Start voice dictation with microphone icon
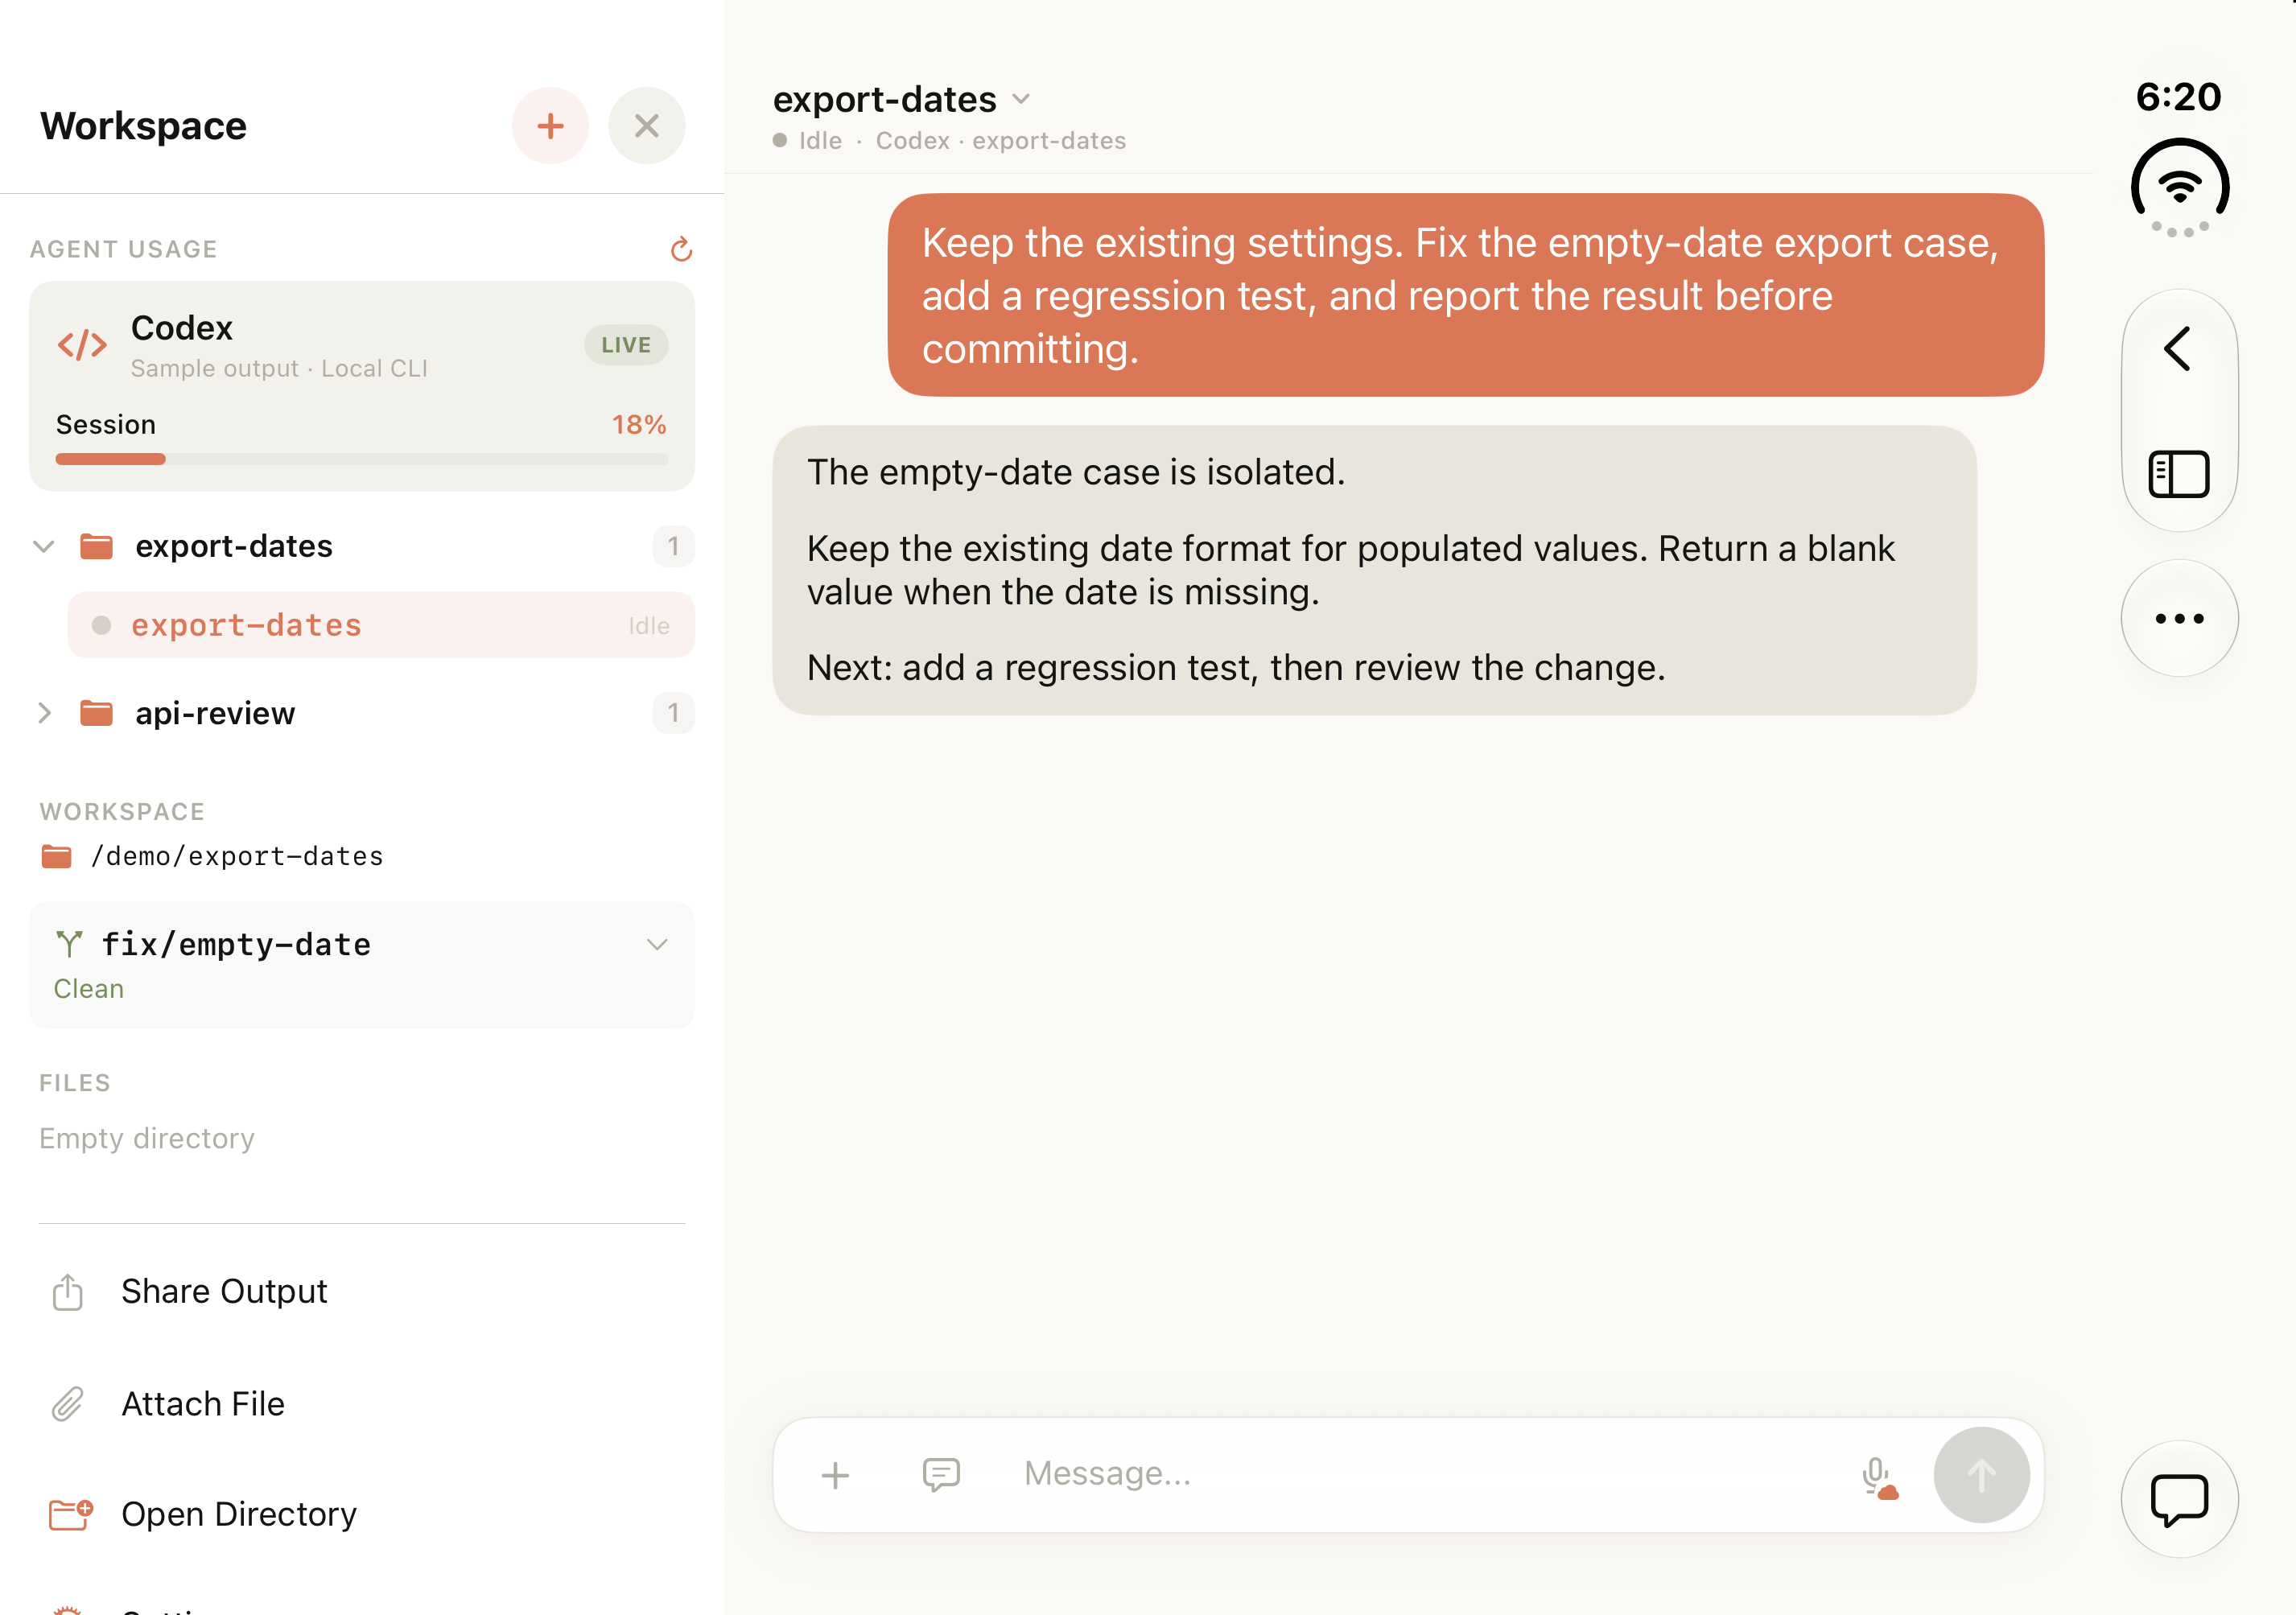The height and width of the screenshot is (1615, 2296). pyautogui.click(x=1879, y=1477)
